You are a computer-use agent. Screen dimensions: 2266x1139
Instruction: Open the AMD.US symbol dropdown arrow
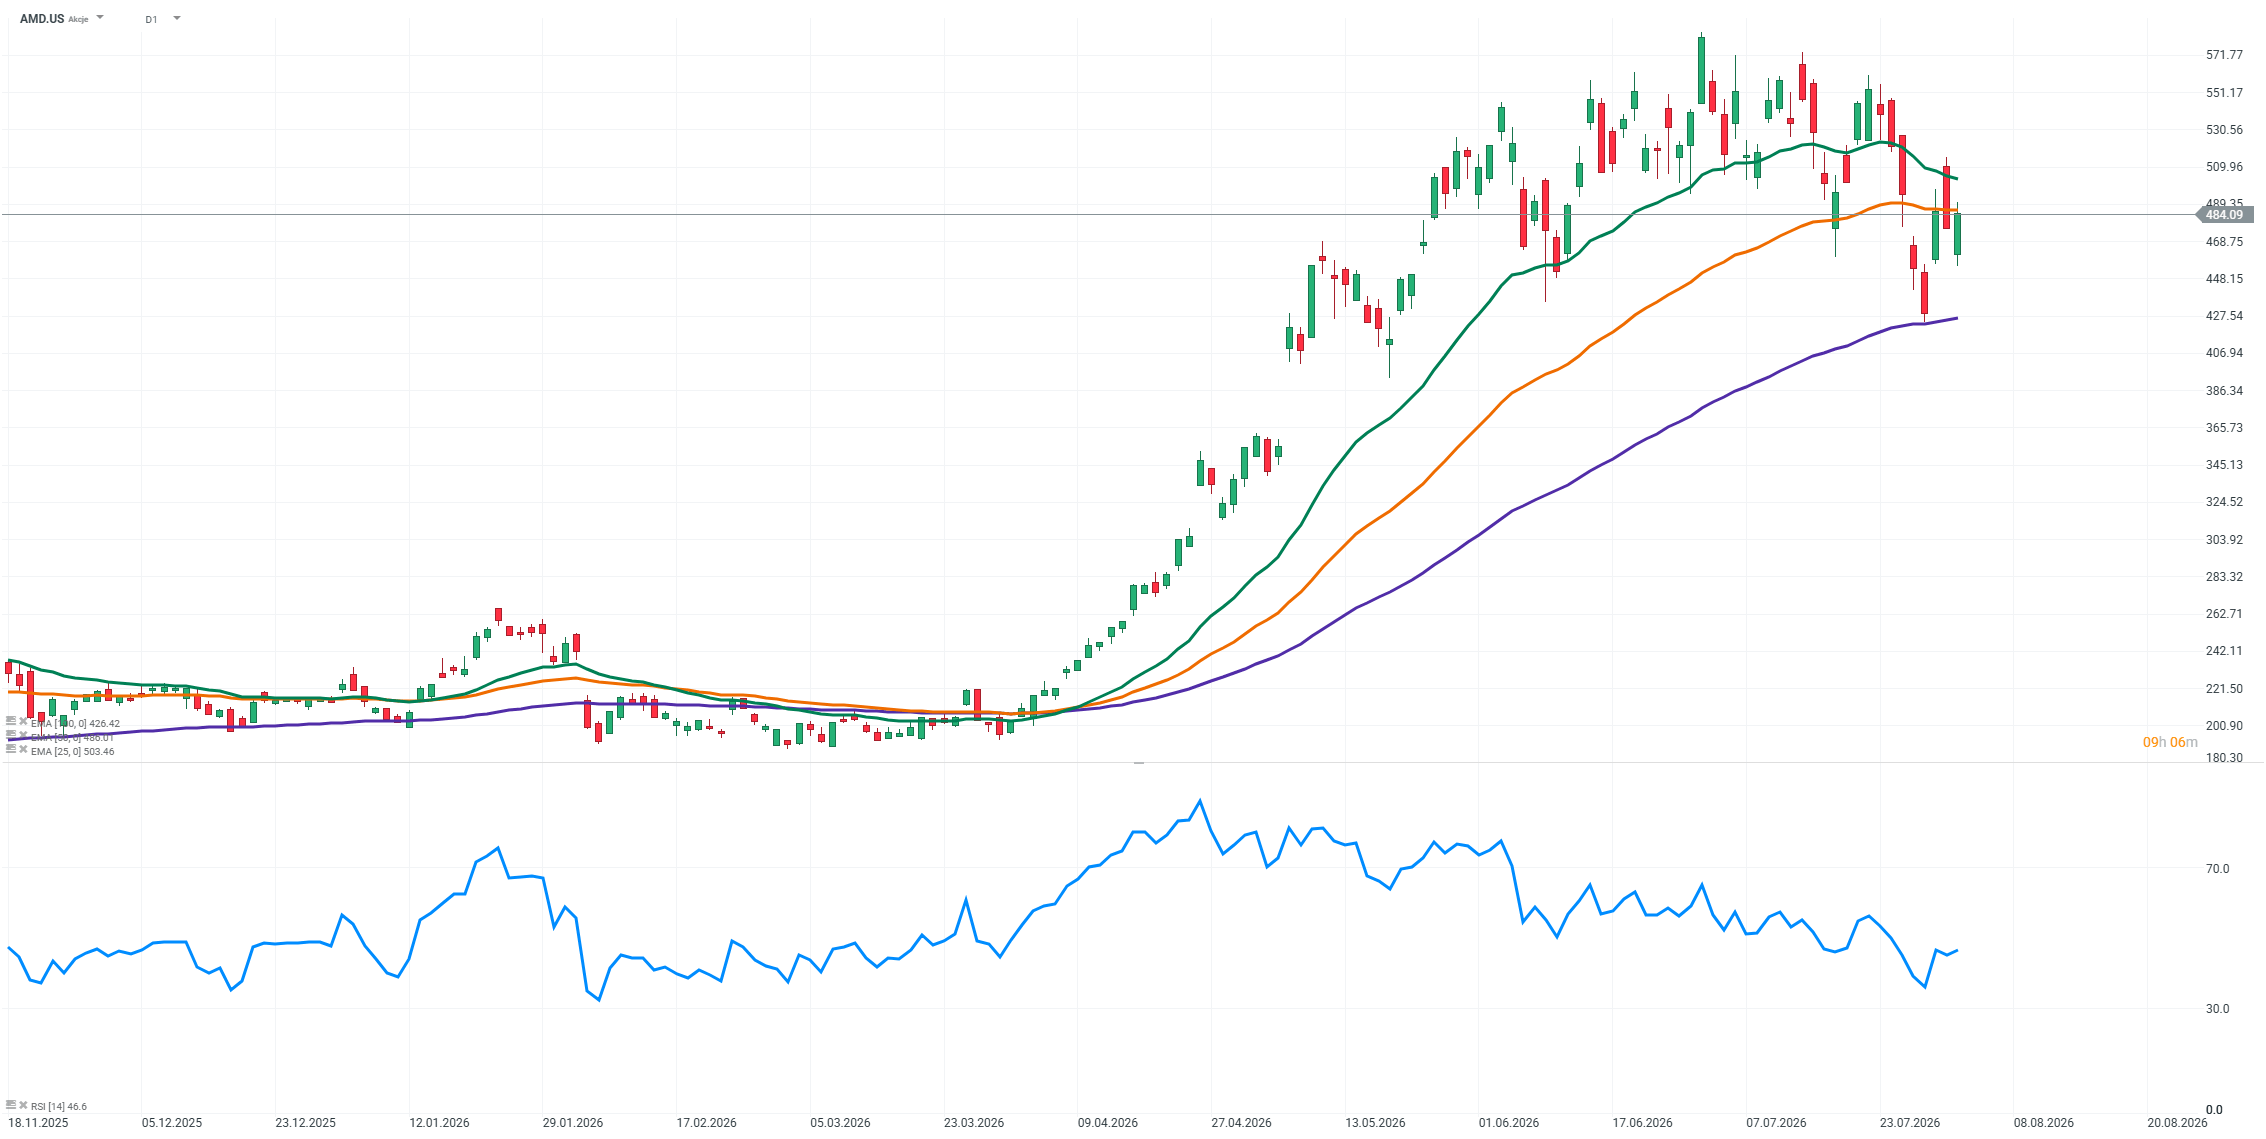tap(100, 18)
